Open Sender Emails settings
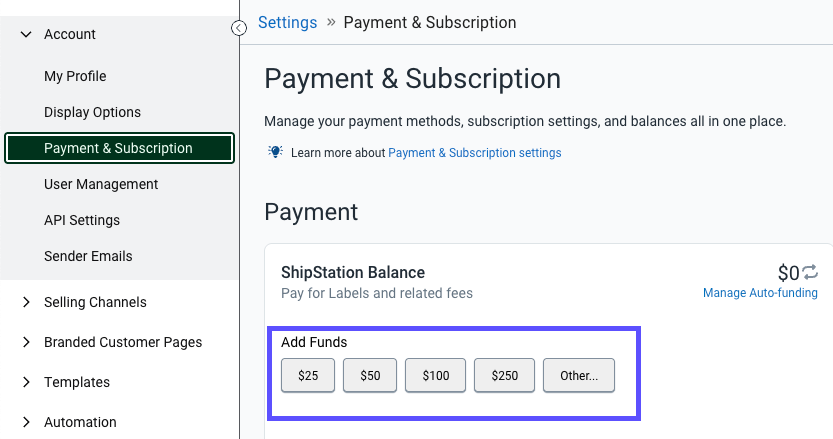833x439 pixels. tap(88, 256)
